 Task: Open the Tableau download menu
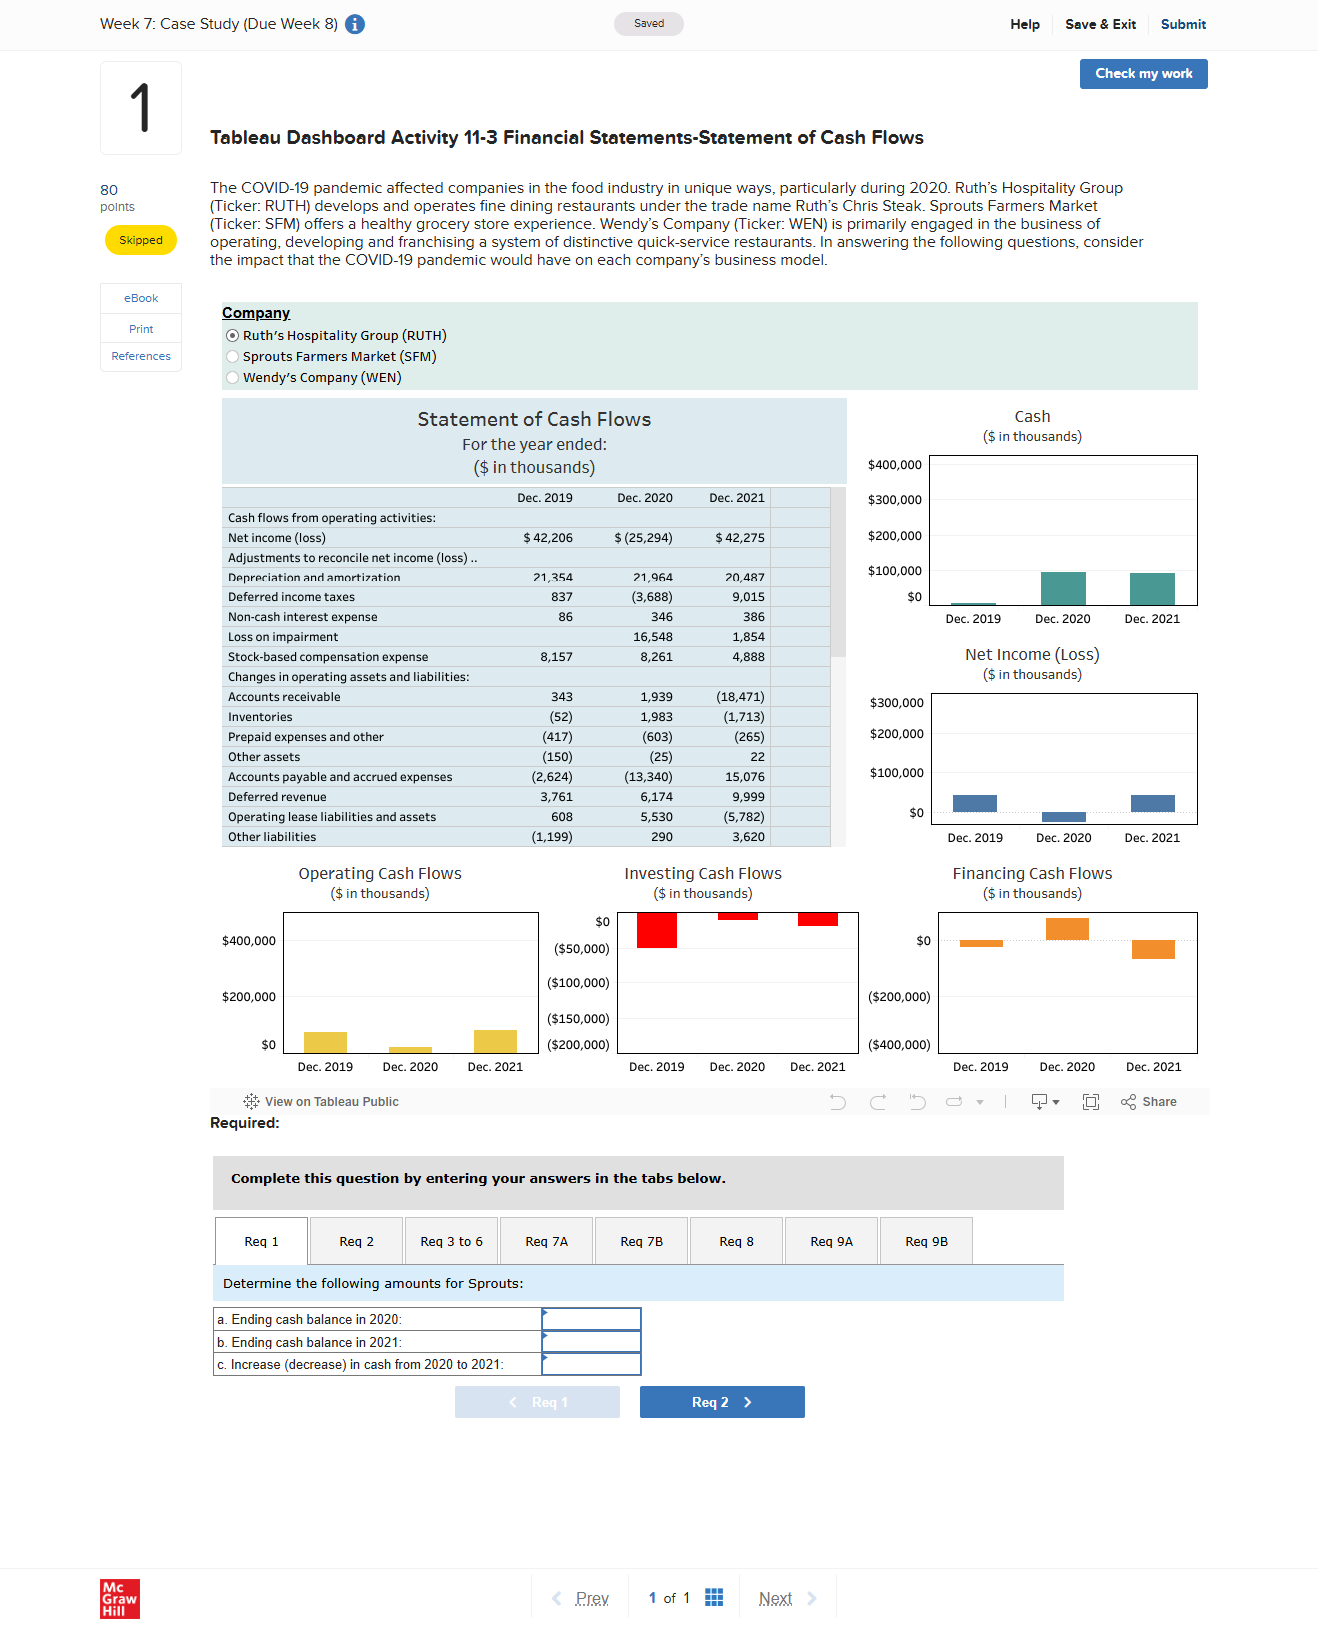(x=1045, y=1102)
